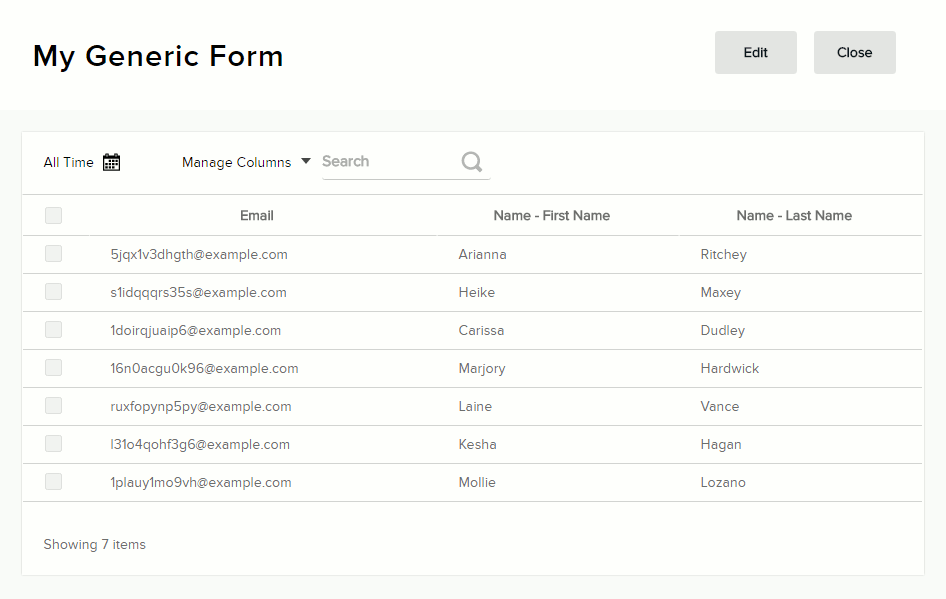This screenshot has height=599, width=946.
Task: Check the box for Laine Vance
Action: (53, 406)
